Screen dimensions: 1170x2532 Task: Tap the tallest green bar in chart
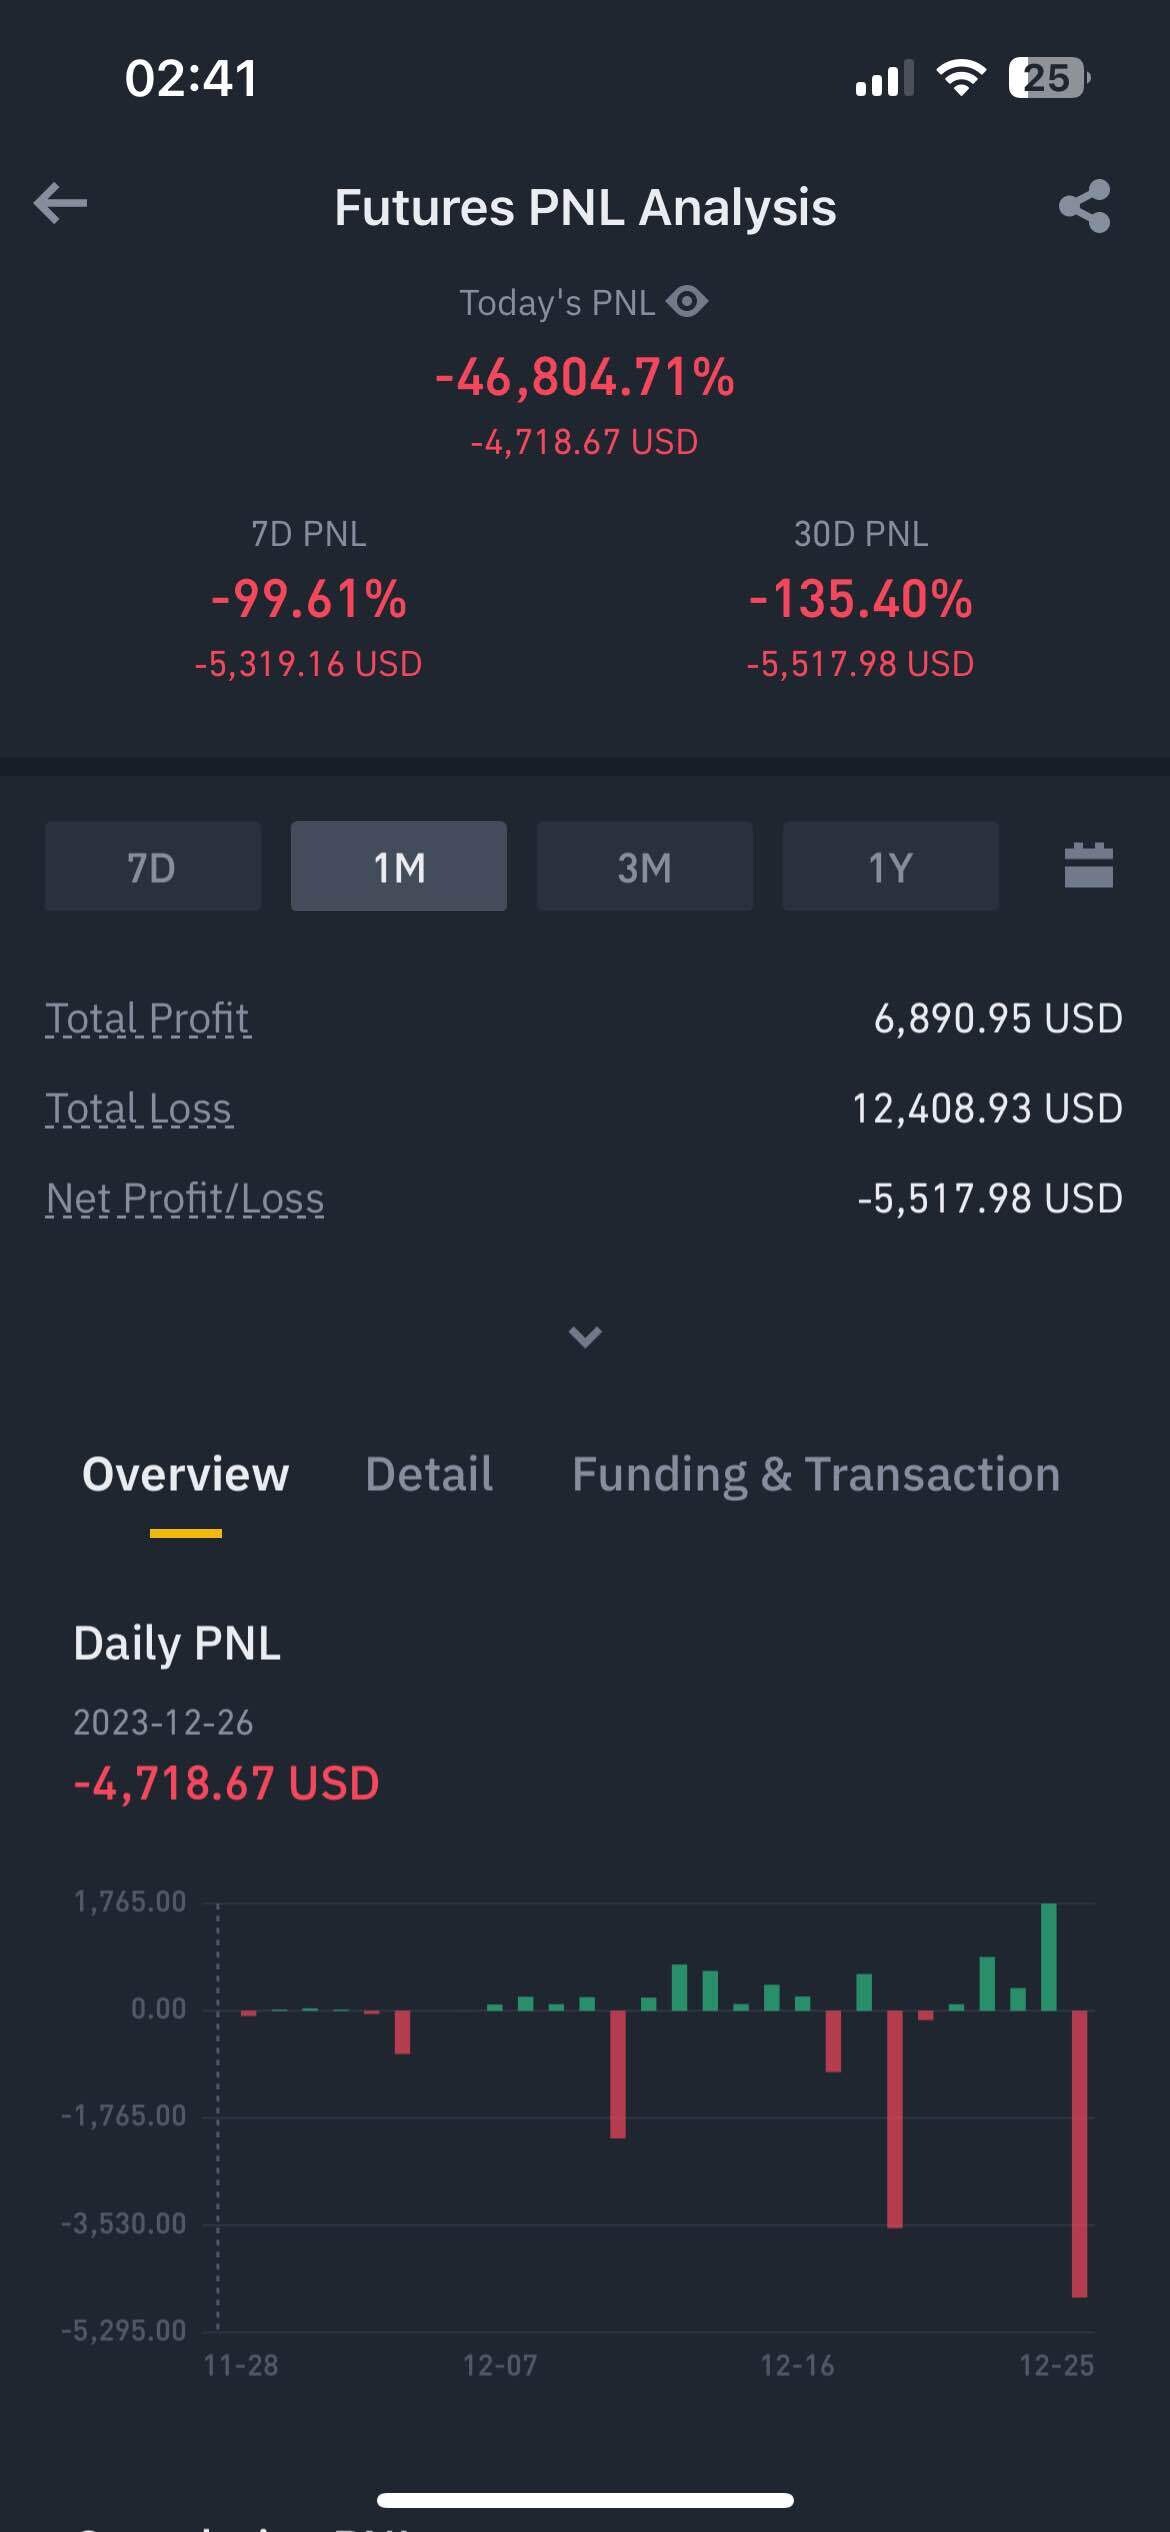(1048, 1956)
